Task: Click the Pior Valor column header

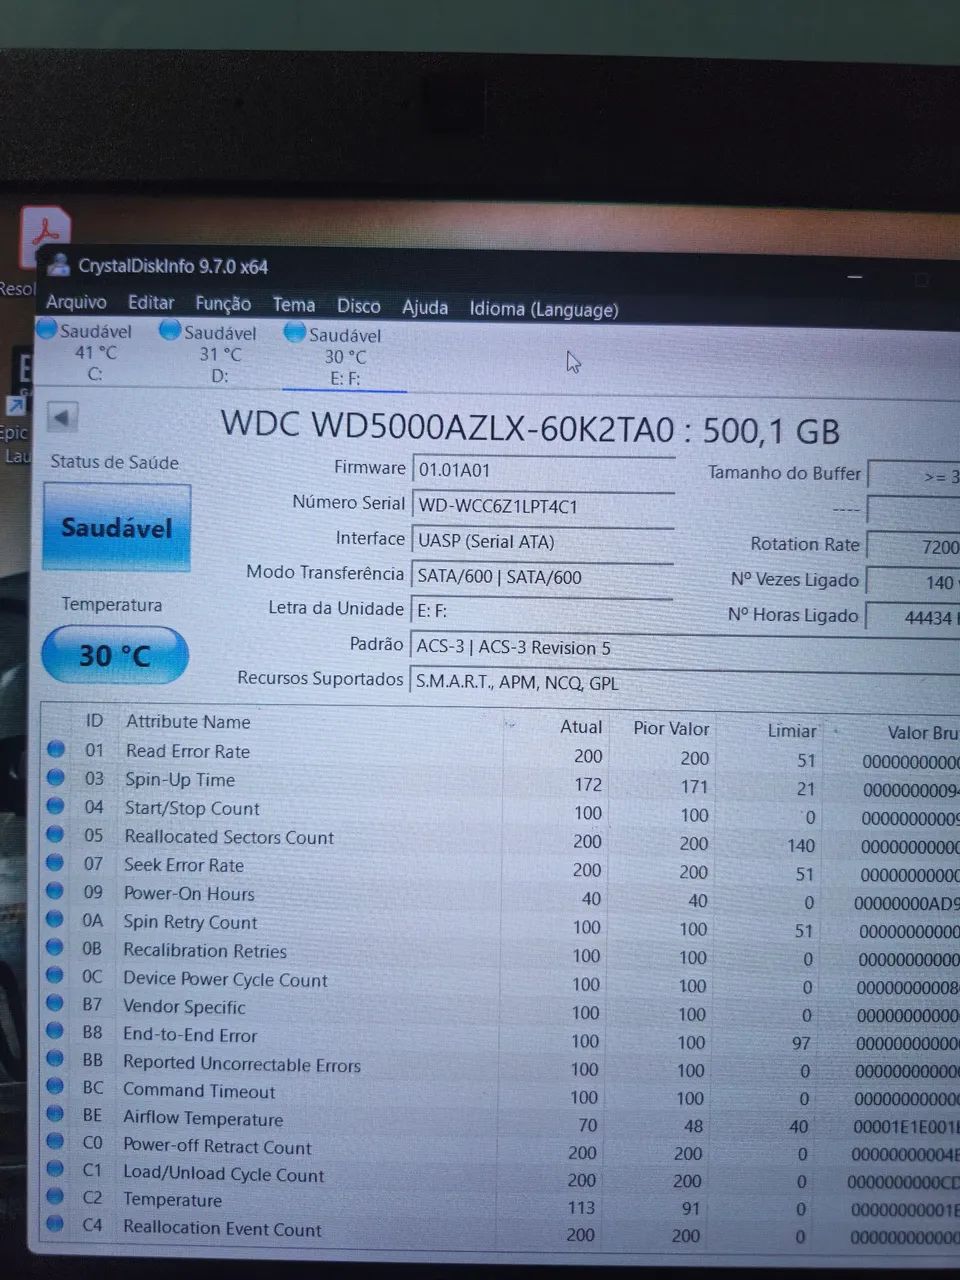Action: [x=671, y=729]
